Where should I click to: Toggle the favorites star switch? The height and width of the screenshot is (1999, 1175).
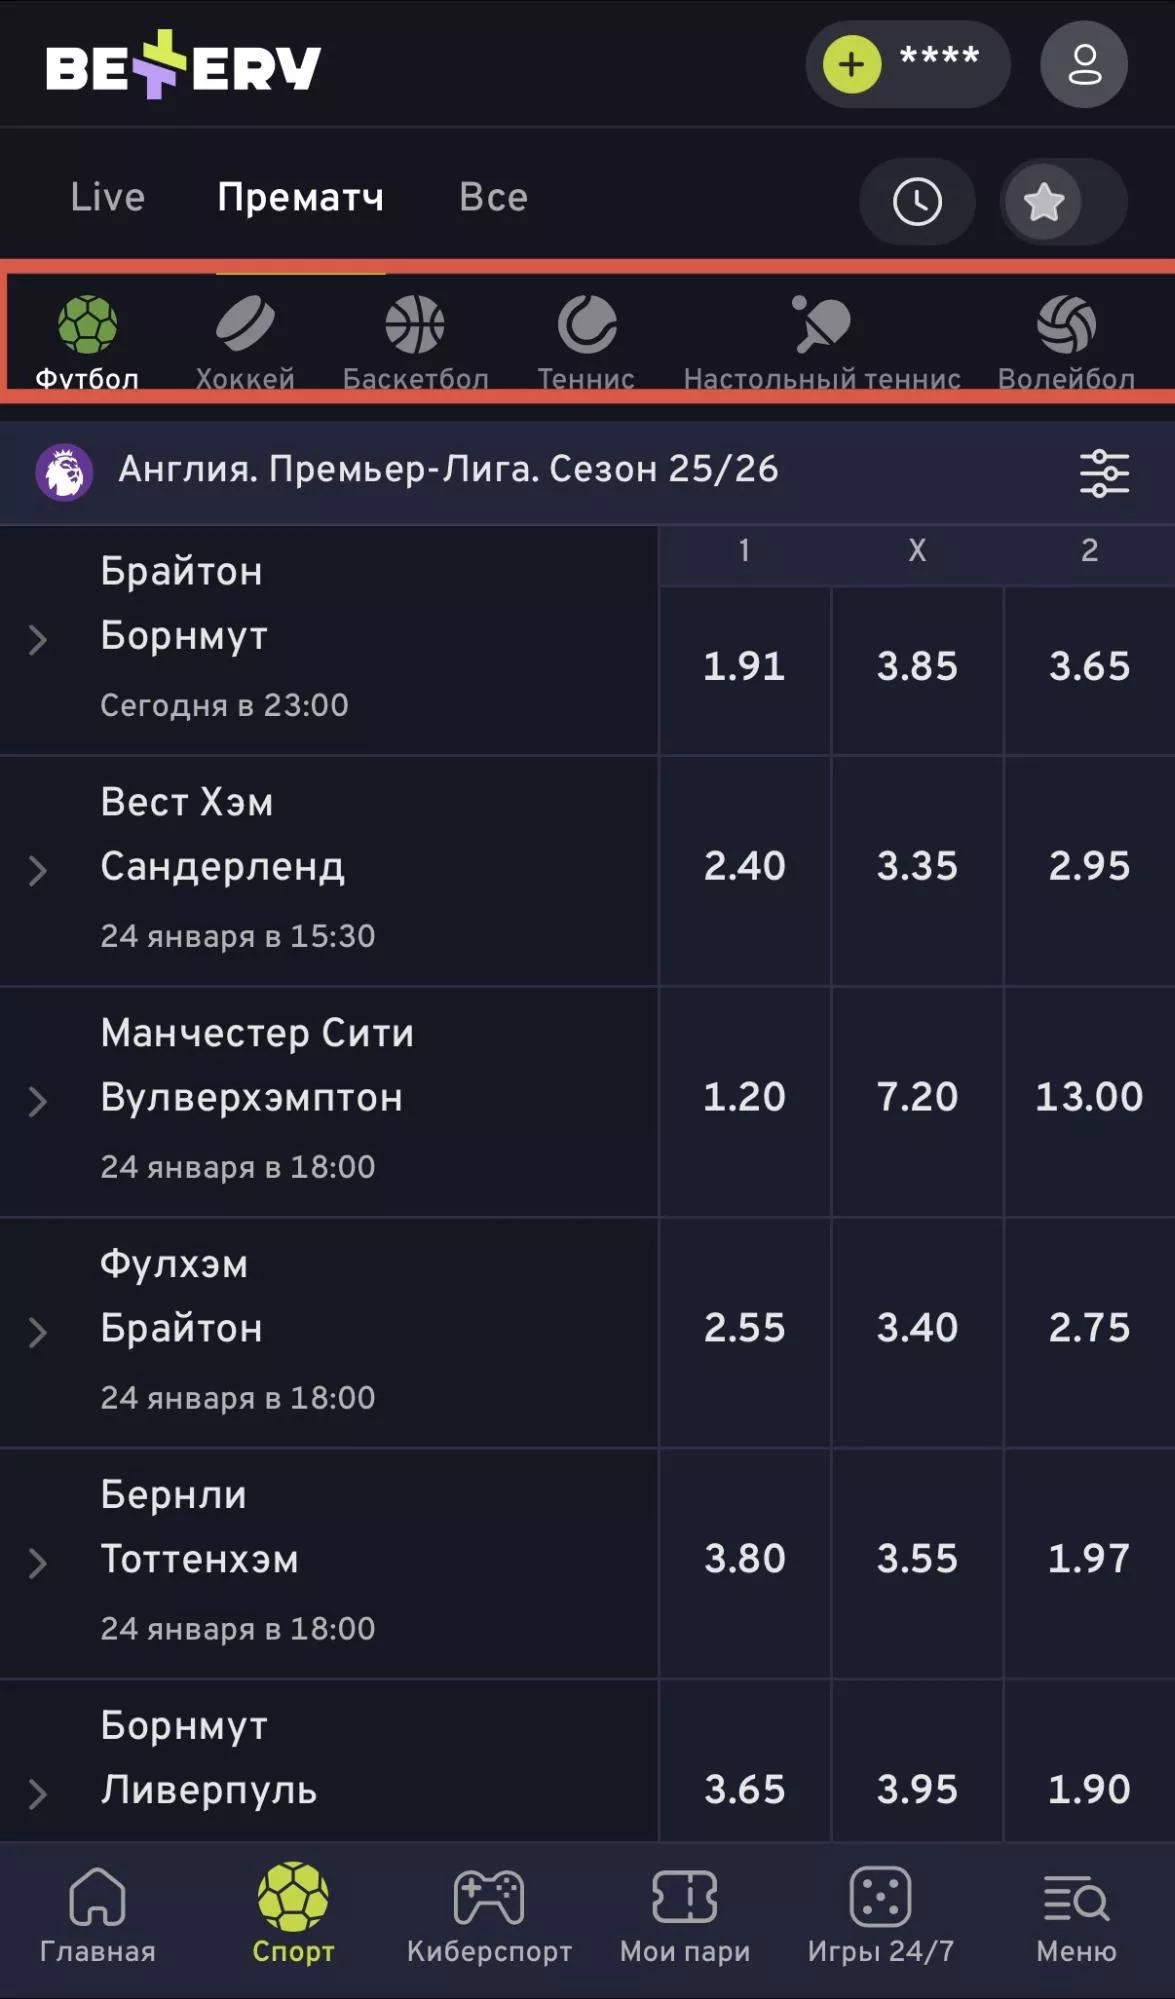[1063, 202]
